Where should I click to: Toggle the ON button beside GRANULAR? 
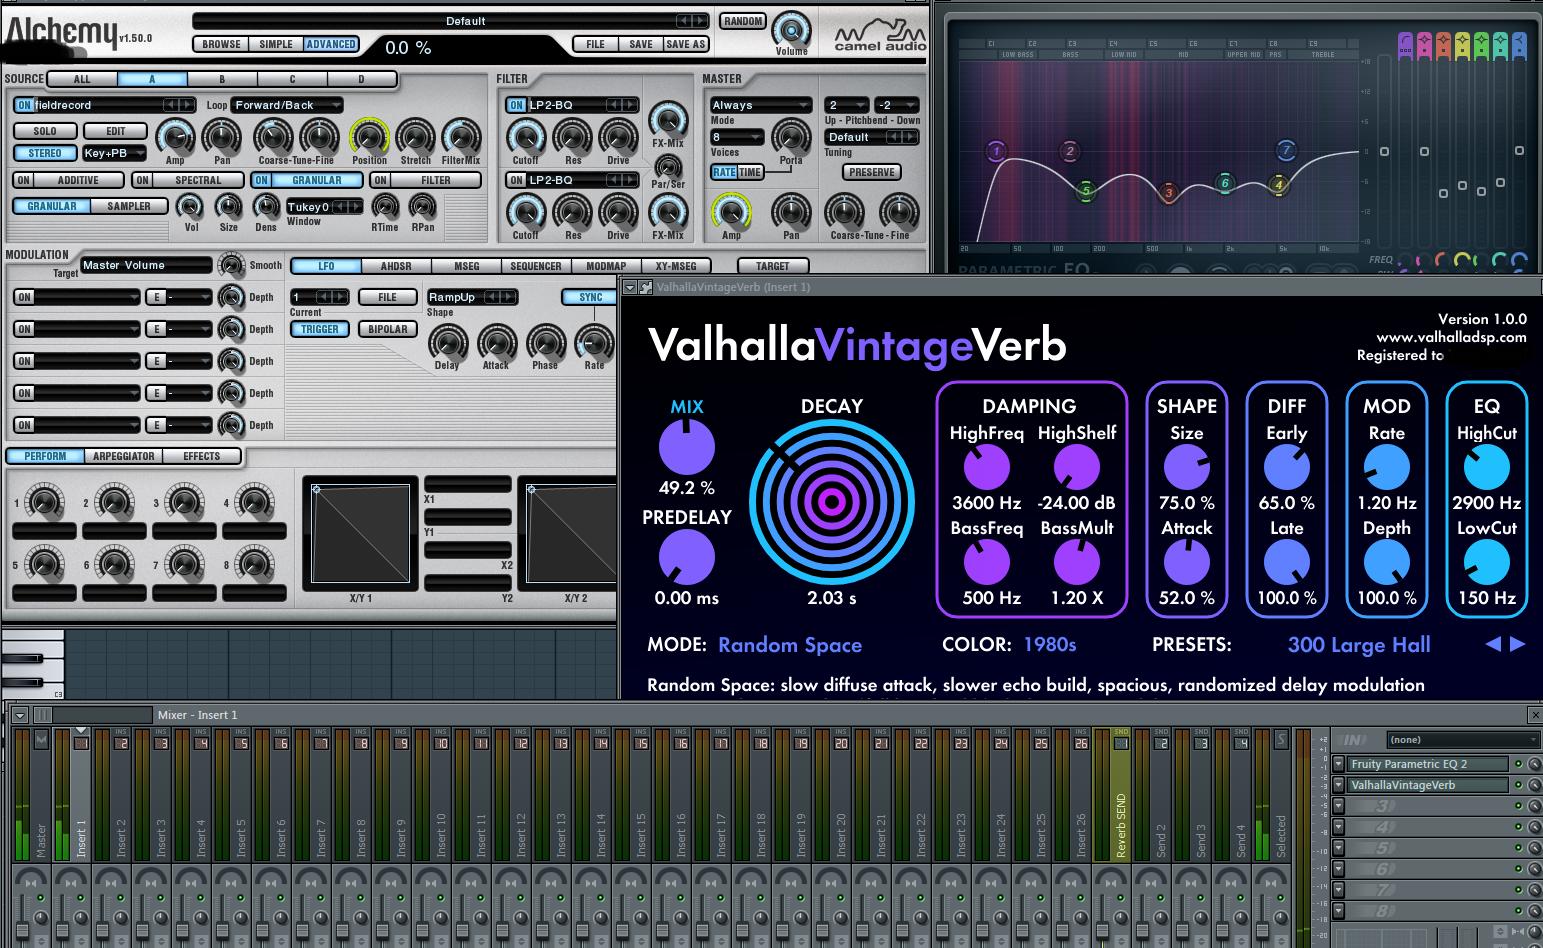click(x=261, y=180)
